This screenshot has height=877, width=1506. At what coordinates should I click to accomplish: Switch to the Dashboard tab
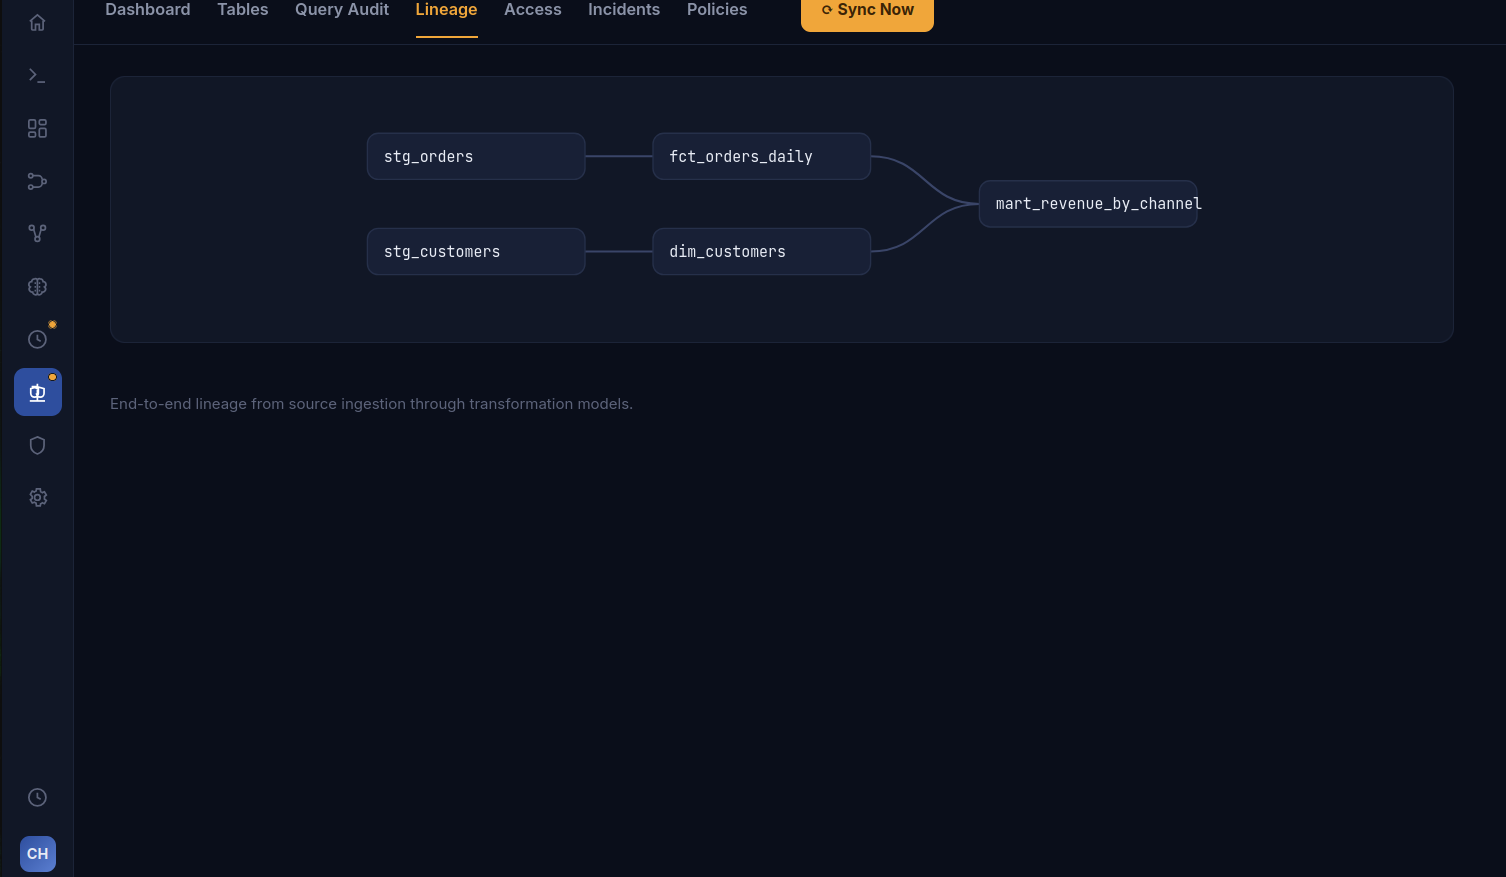(148, 10)
